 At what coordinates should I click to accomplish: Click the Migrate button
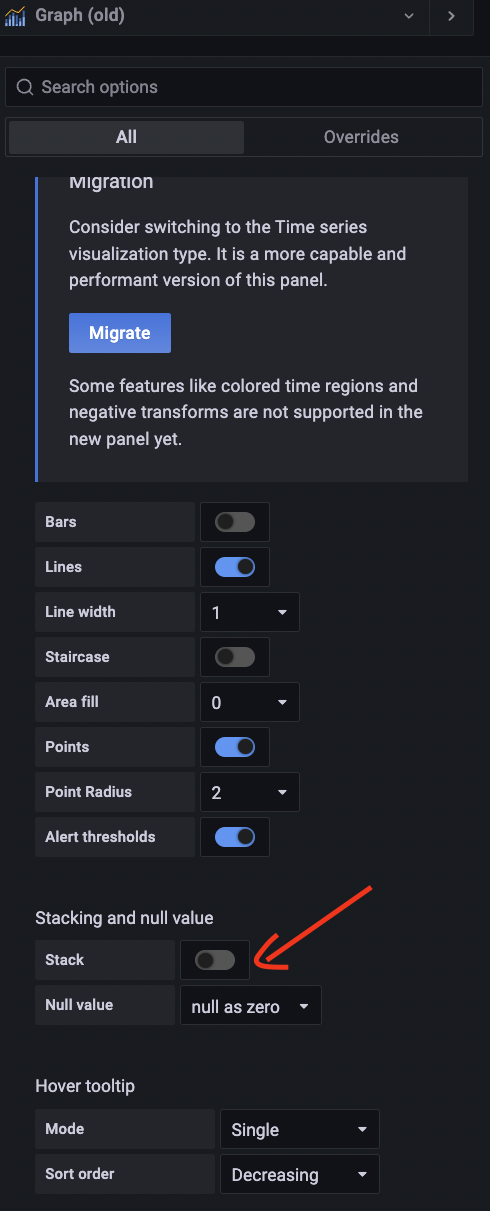pyautogui.click(x=120, y=333)
